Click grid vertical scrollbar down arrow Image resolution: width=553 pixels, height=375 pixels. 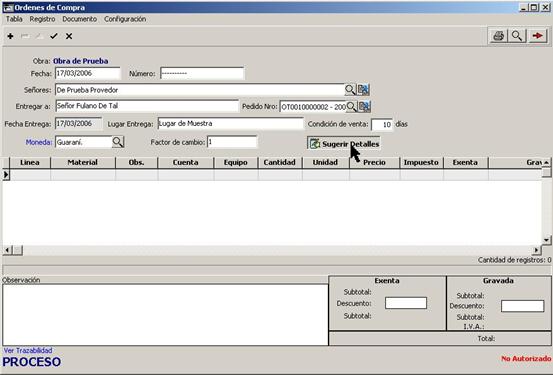point(546,240)
